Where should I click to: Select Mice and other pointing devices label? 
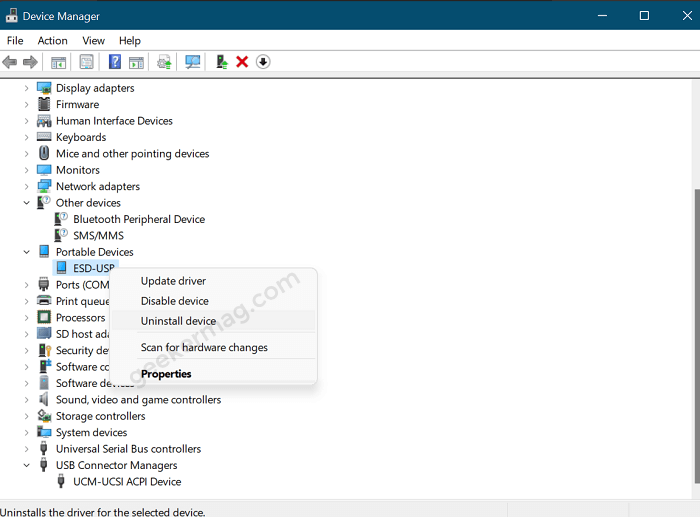click(133, 154)
